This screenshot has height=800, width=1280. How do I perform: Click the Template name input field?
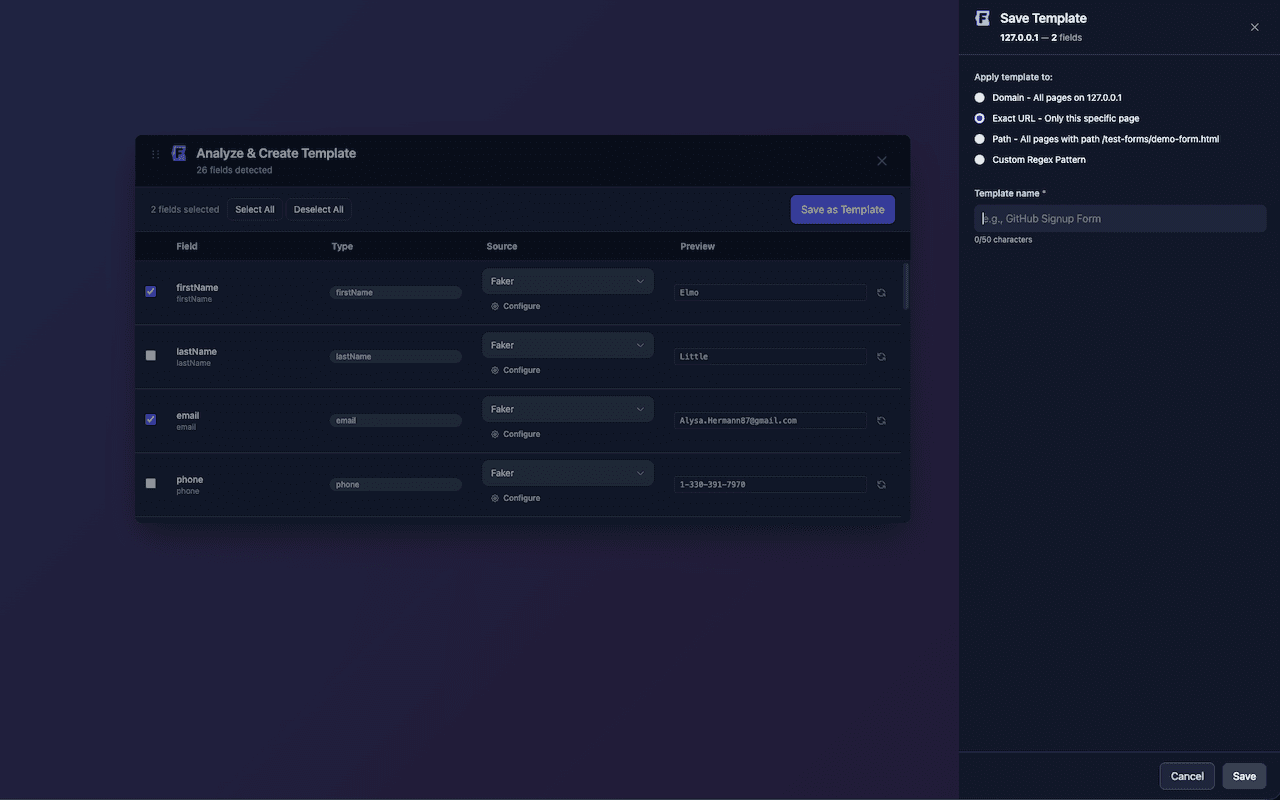tap(1119, 218)
